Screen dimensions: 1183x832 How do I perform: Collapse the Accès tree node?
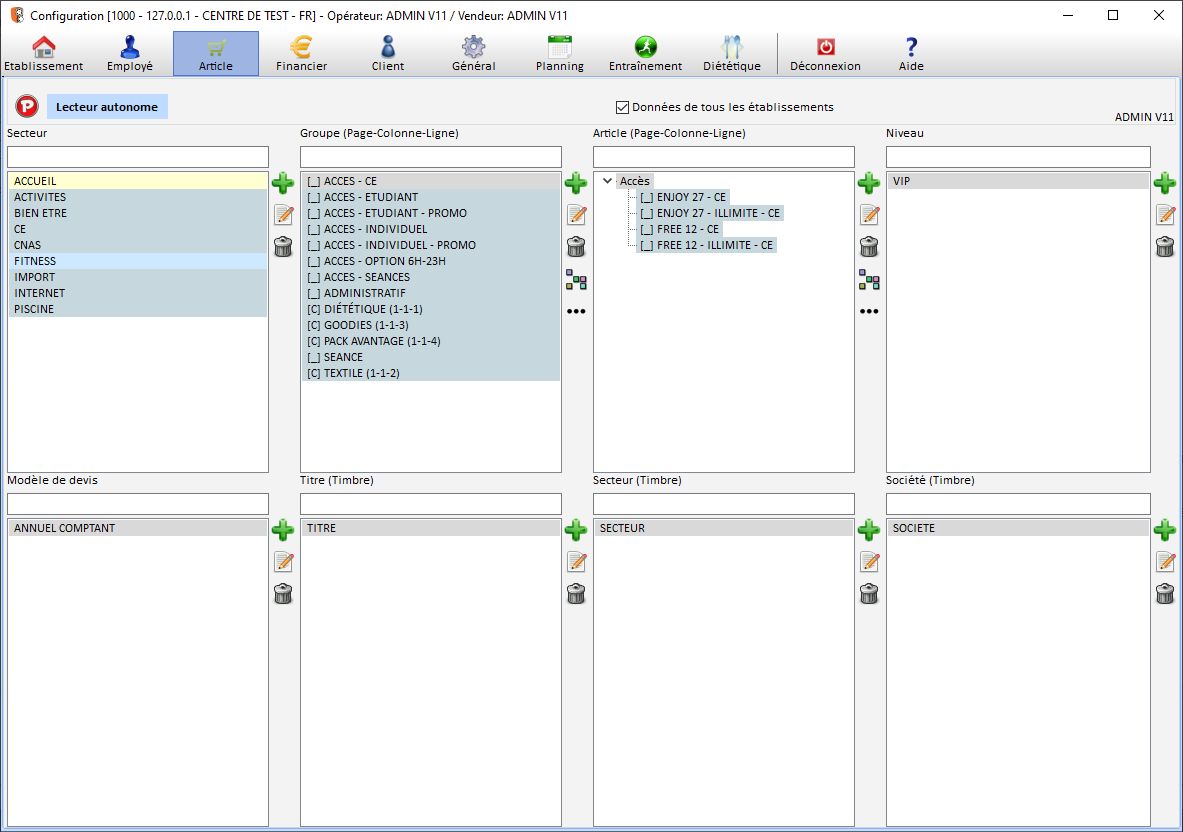pyautogui.click(x=608, y=181)
